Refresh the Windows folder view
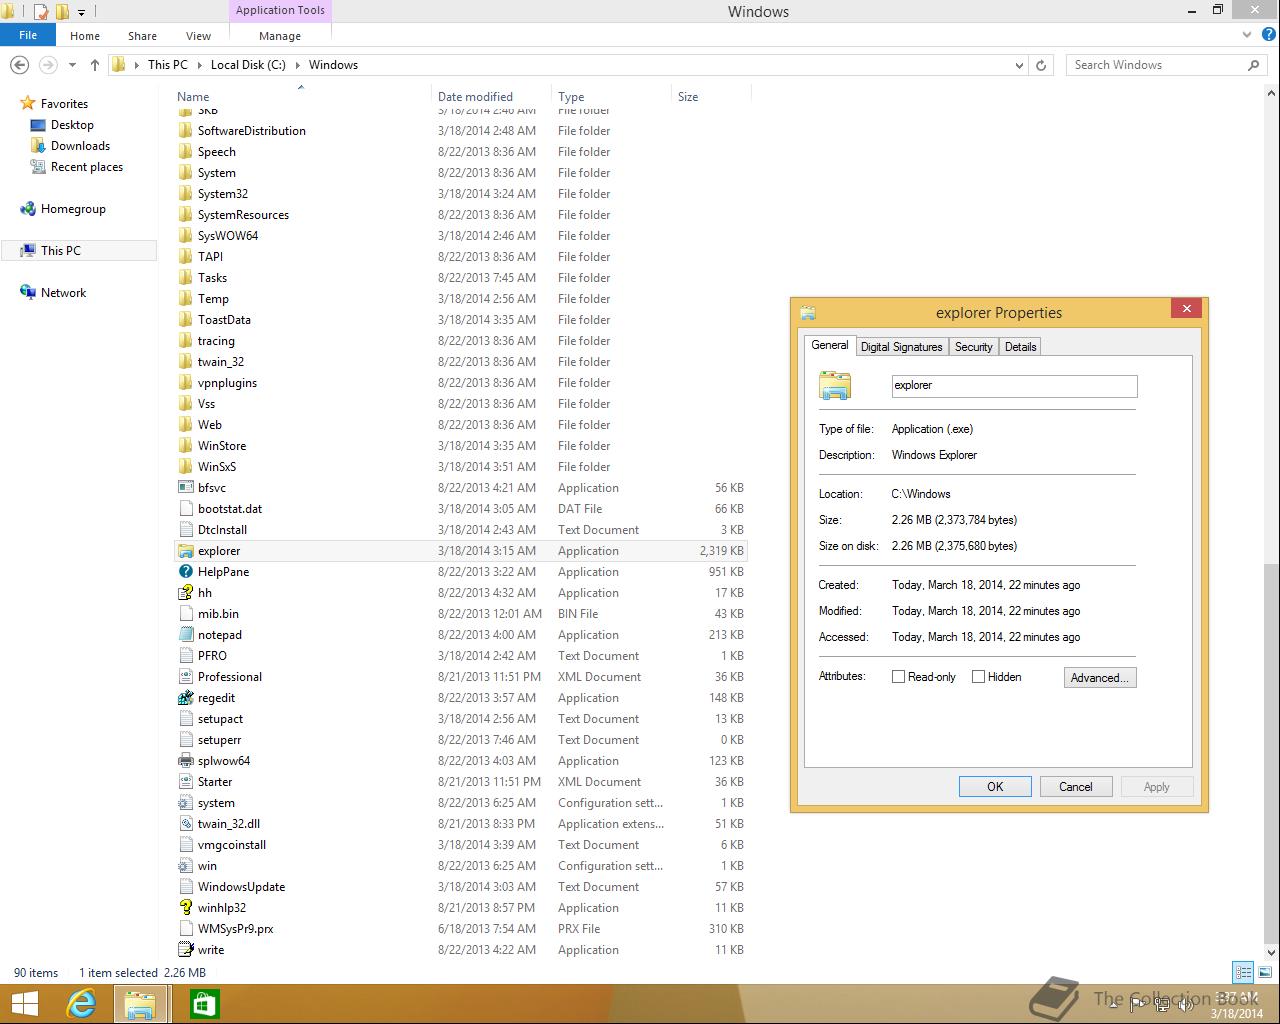This screenshot has width=1280, height=1024. [x=1041, y=65]
